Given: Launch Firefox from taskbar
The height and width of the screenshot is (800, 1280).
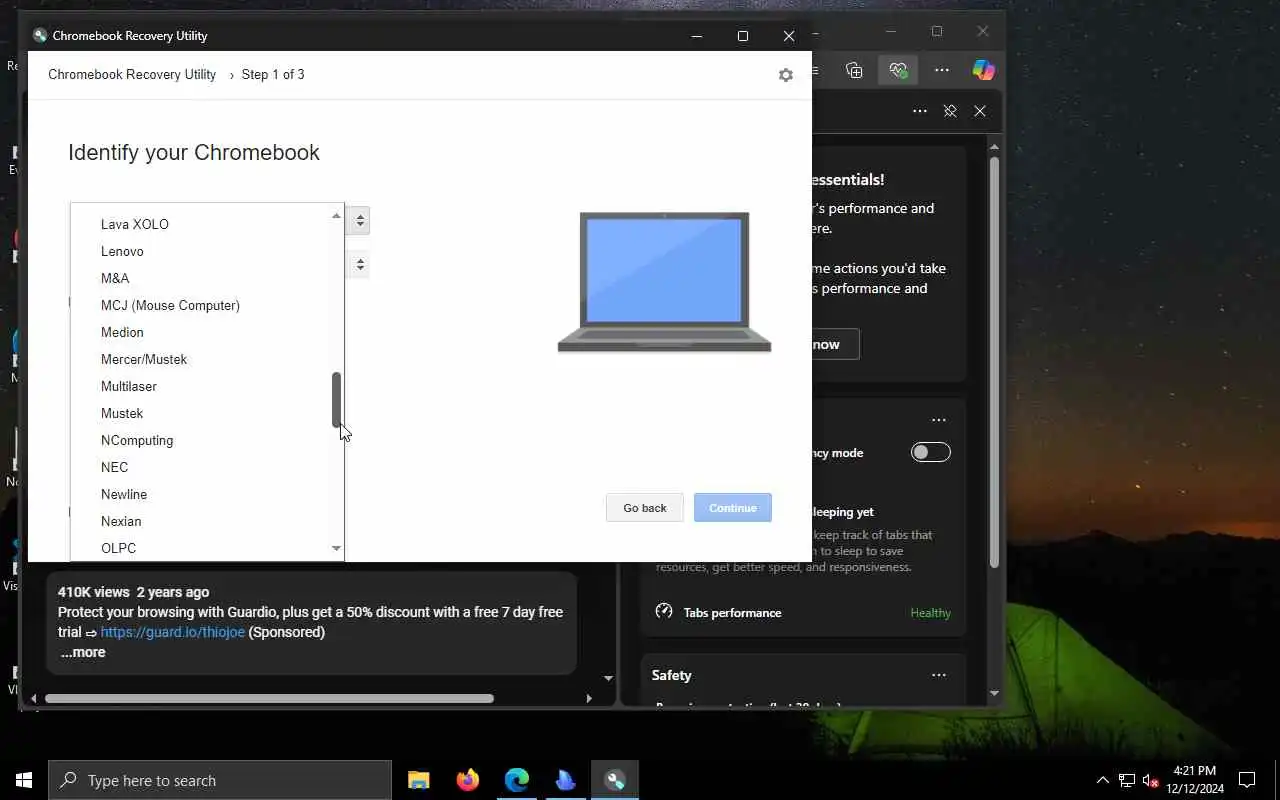Looking at the screenshot, I should coord(467,780).
